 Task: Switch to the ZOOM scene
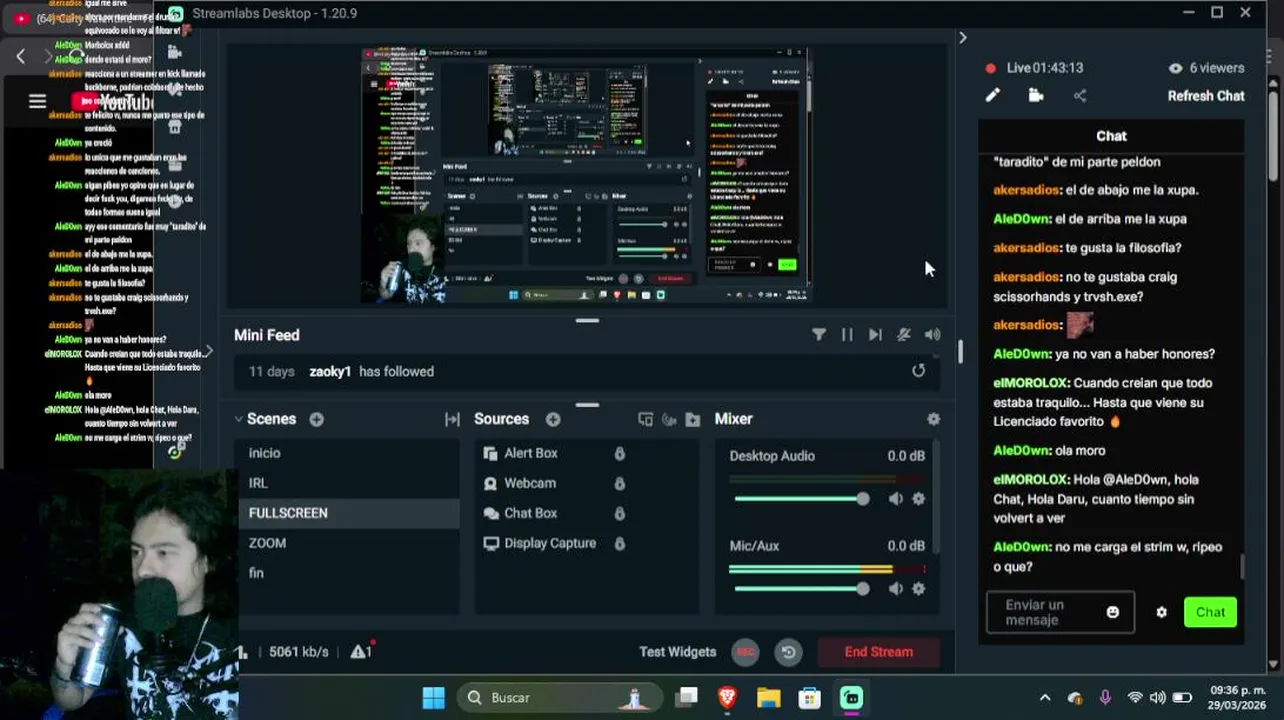point(348,543)
